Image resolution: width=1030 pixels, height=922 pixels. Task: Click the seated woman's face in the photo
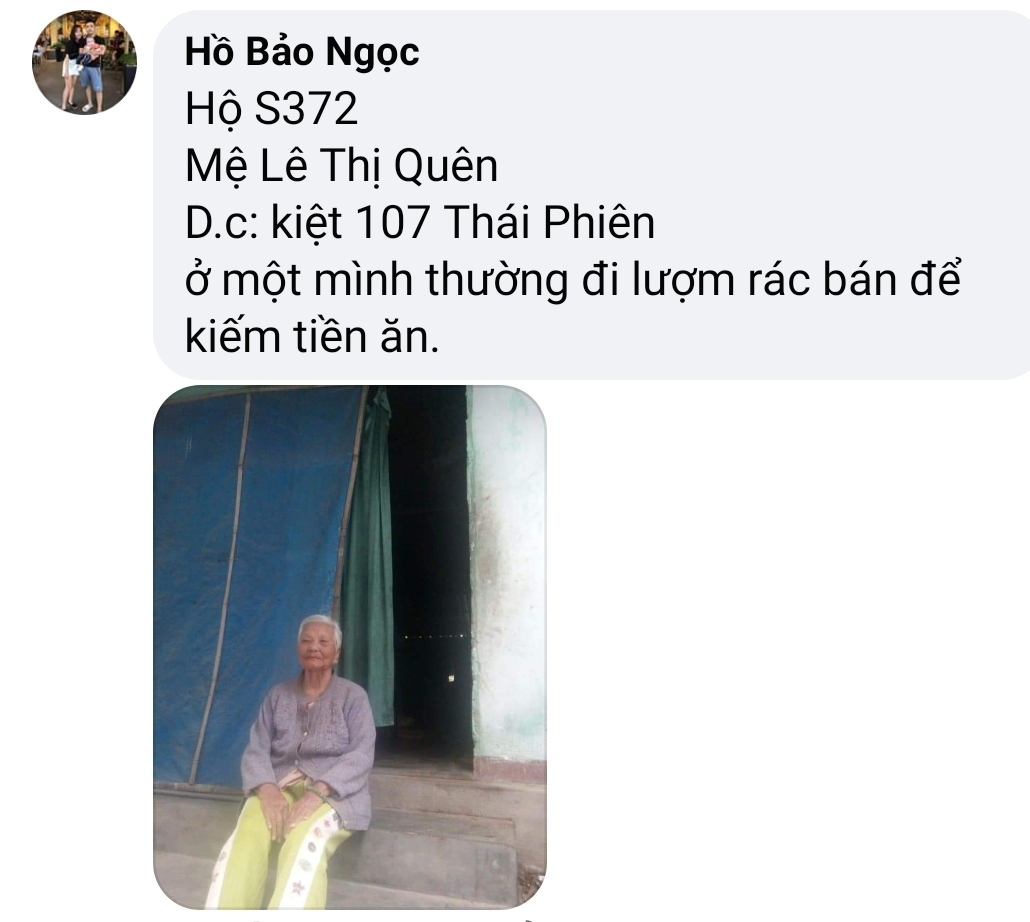318,647
